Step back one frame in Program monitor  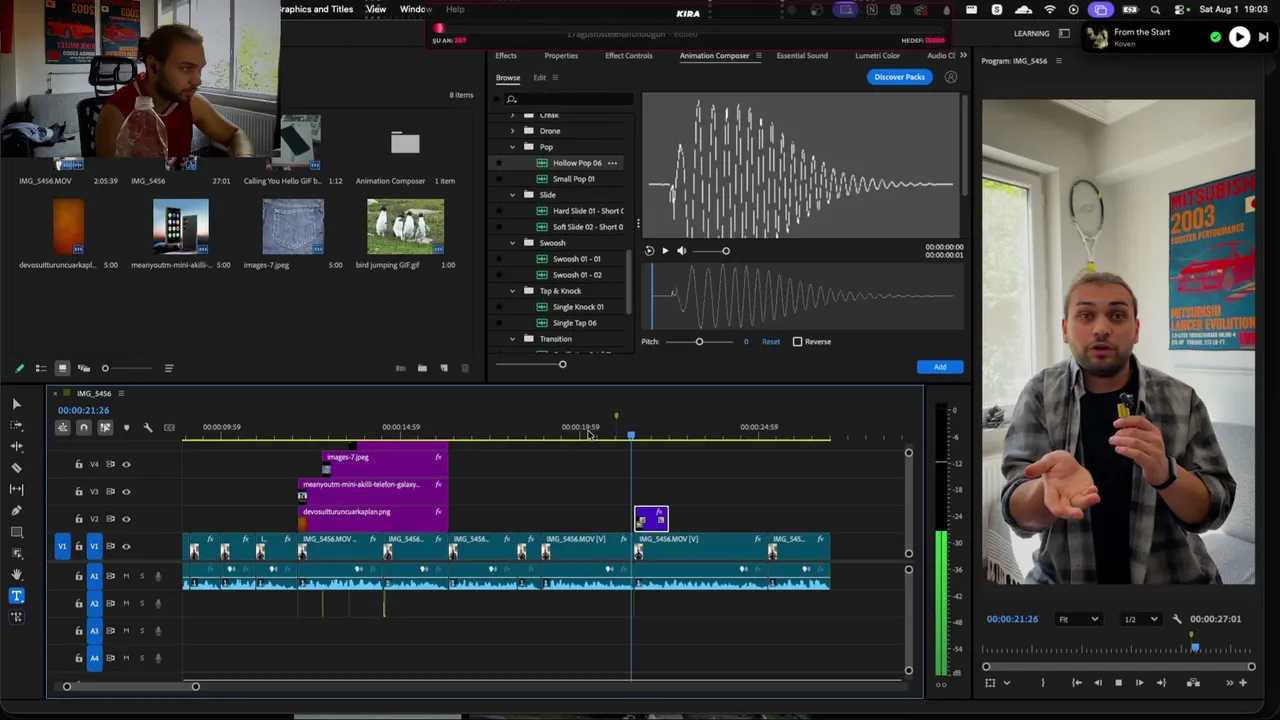pos(1097,683)
